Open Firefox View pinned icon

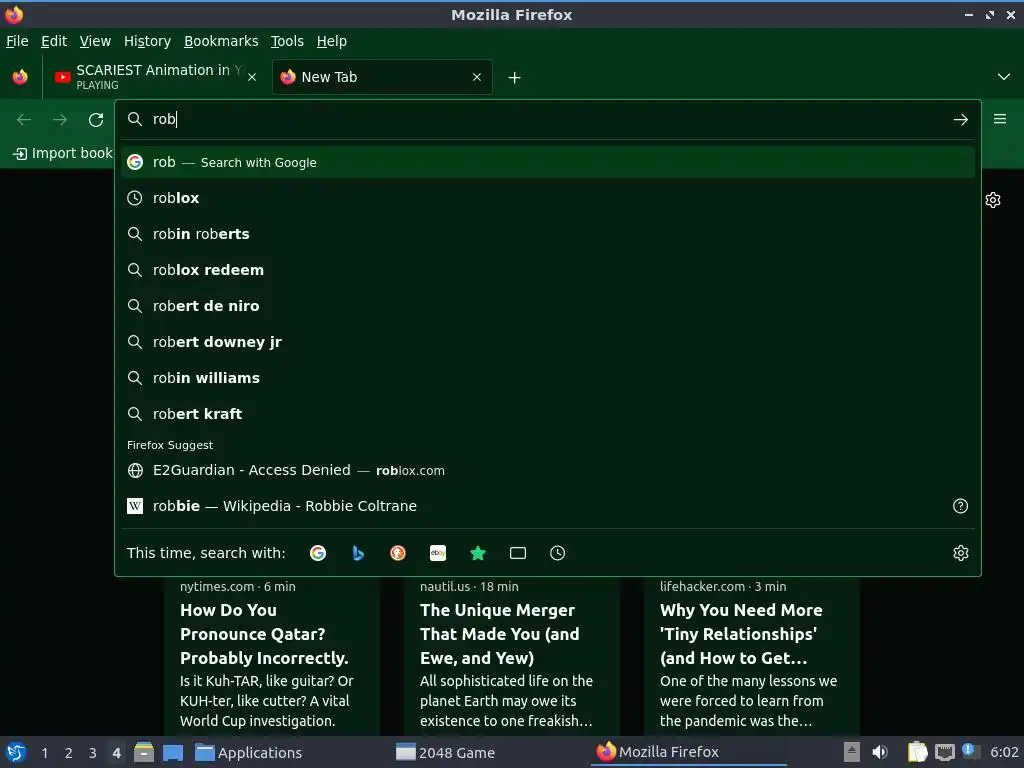click(x=20, y=77)
